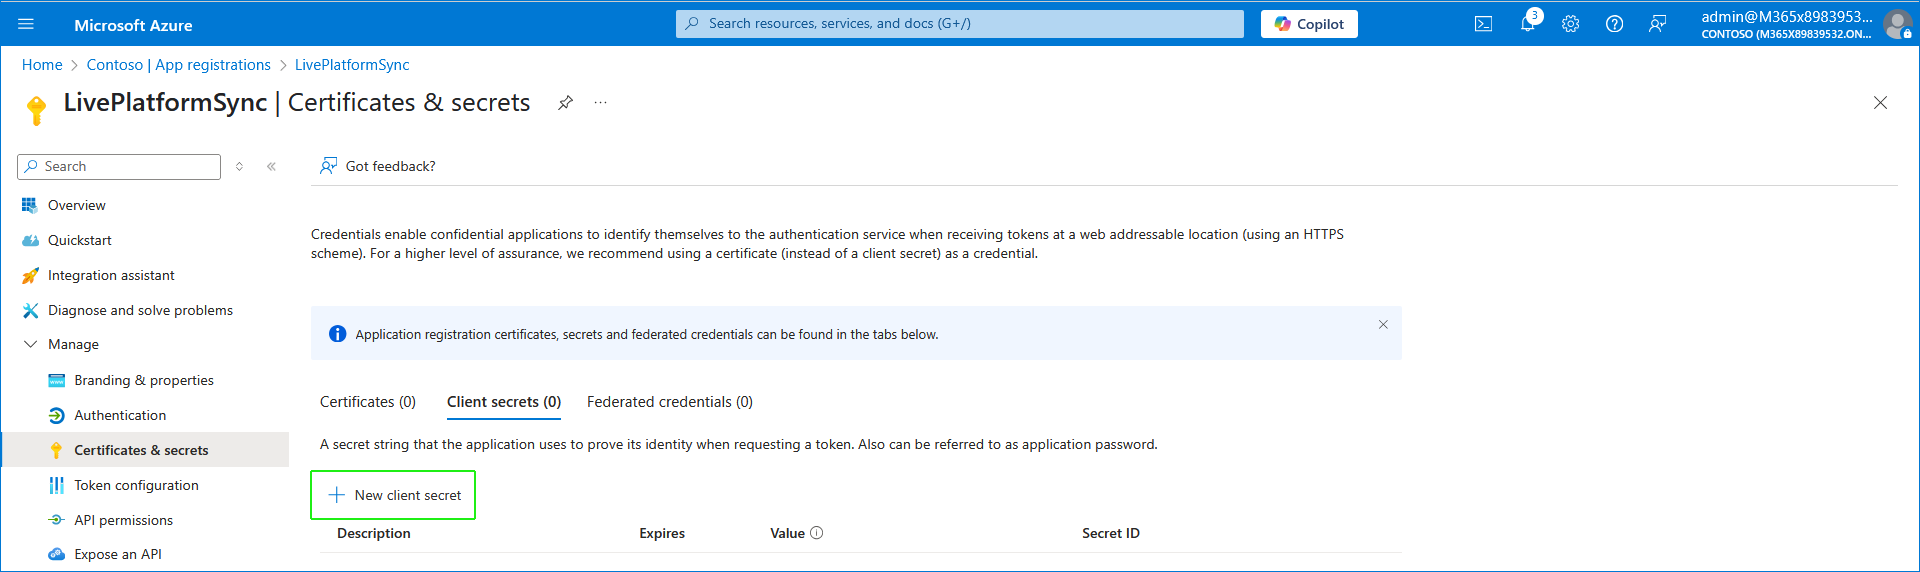
Task: Click the Value column info icon
Action: coord(816,533)
